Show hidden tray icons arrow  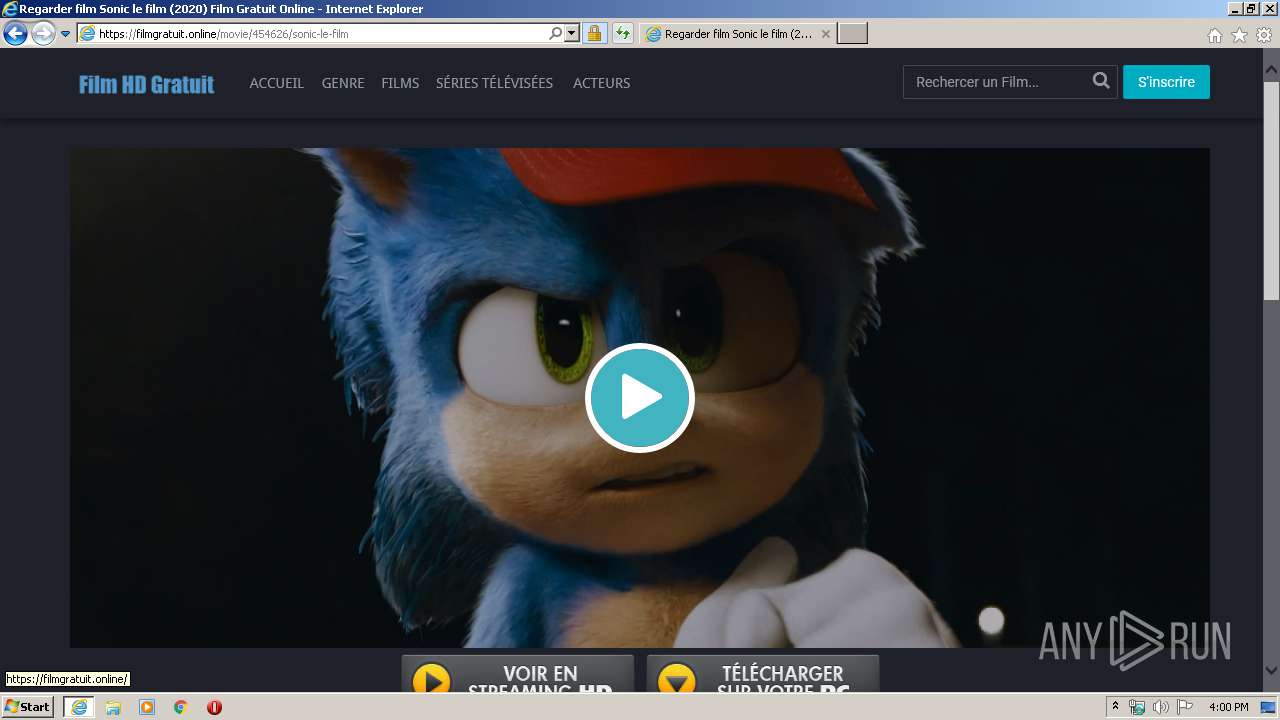pos(1115,707)
